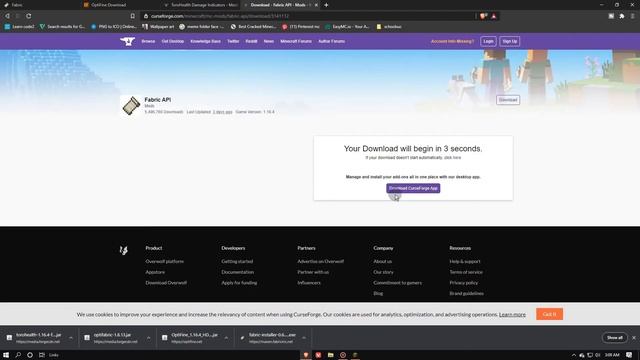Bookmark this page with bookmark icon
This screenshot has width=640, height=360.
(x=133, y=16)
